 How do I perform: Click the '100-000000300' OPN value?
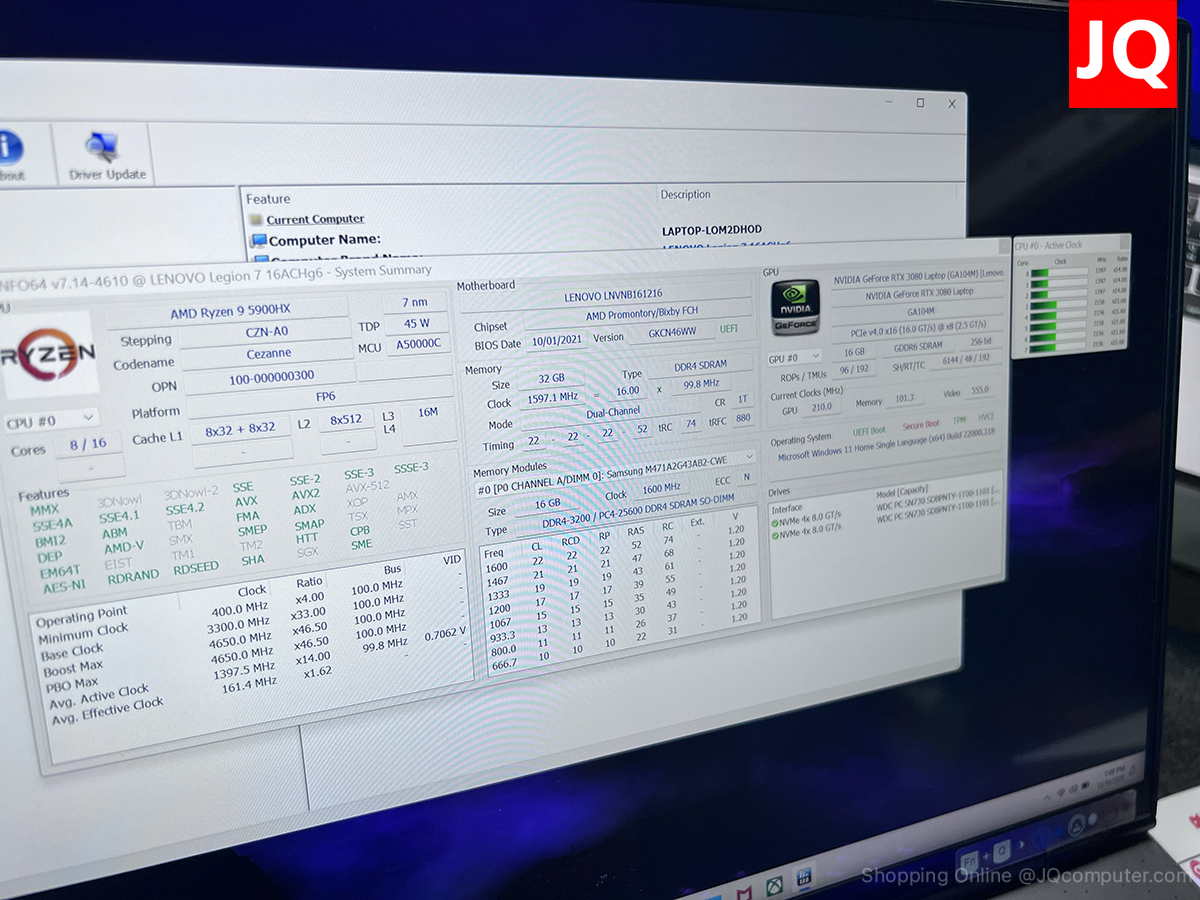pyautogui.click(x=269, y=376)
